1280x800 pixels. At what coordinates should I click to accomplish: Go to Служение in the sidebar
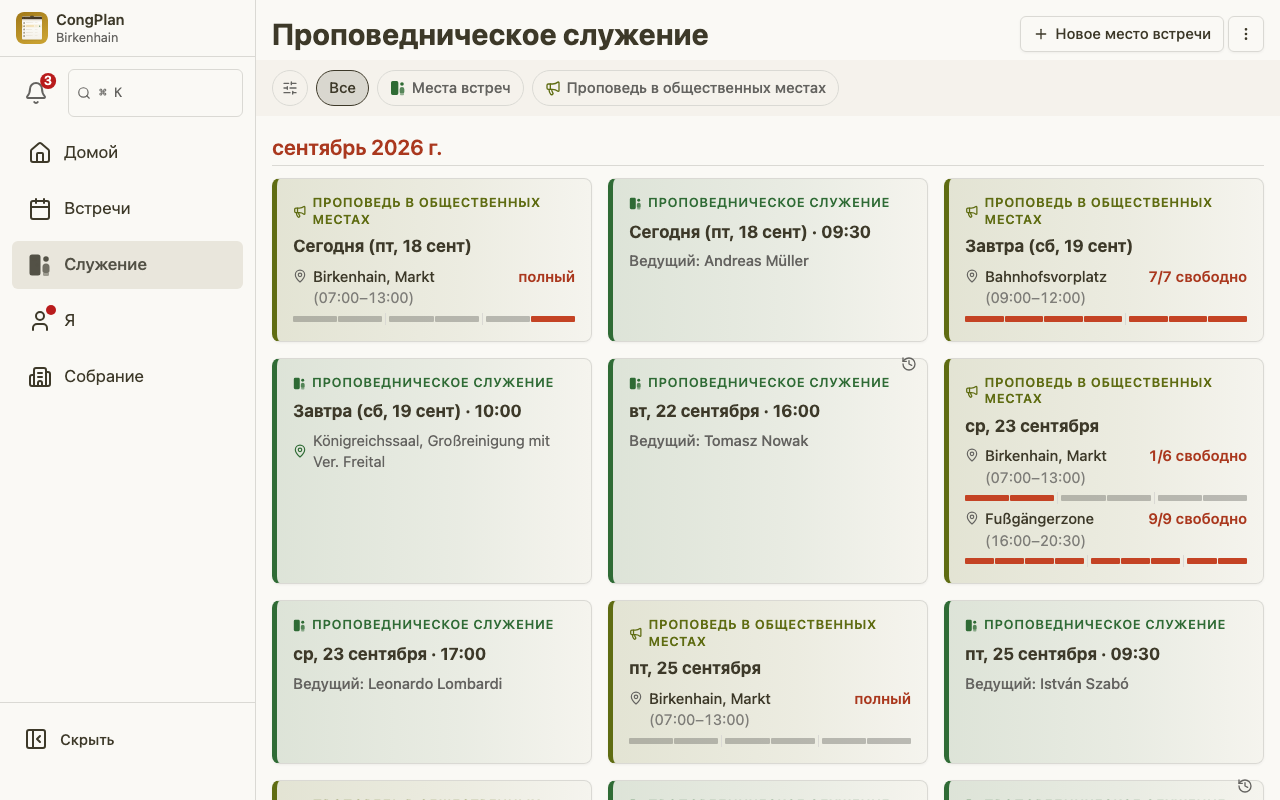click(127, 265)
